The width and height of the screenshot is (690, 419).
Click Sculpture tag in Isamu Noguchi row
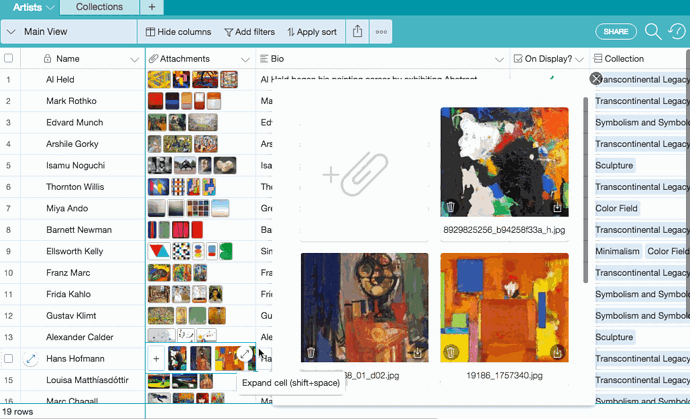tap(614, 165)
